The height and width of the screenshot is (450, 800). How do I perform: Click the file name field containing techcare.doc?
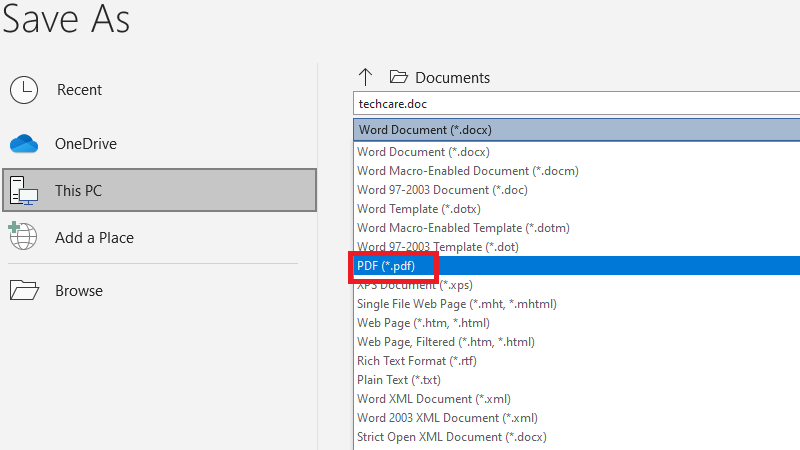pyautogui.click(x=575, y=103)
